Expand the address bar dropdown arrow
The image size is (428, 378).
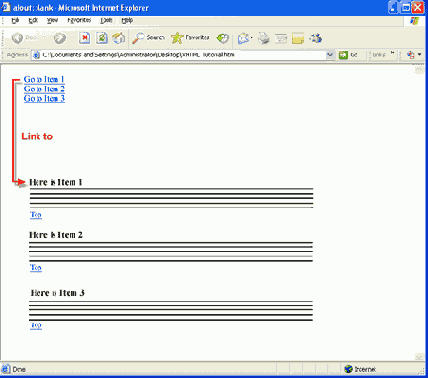330,55
